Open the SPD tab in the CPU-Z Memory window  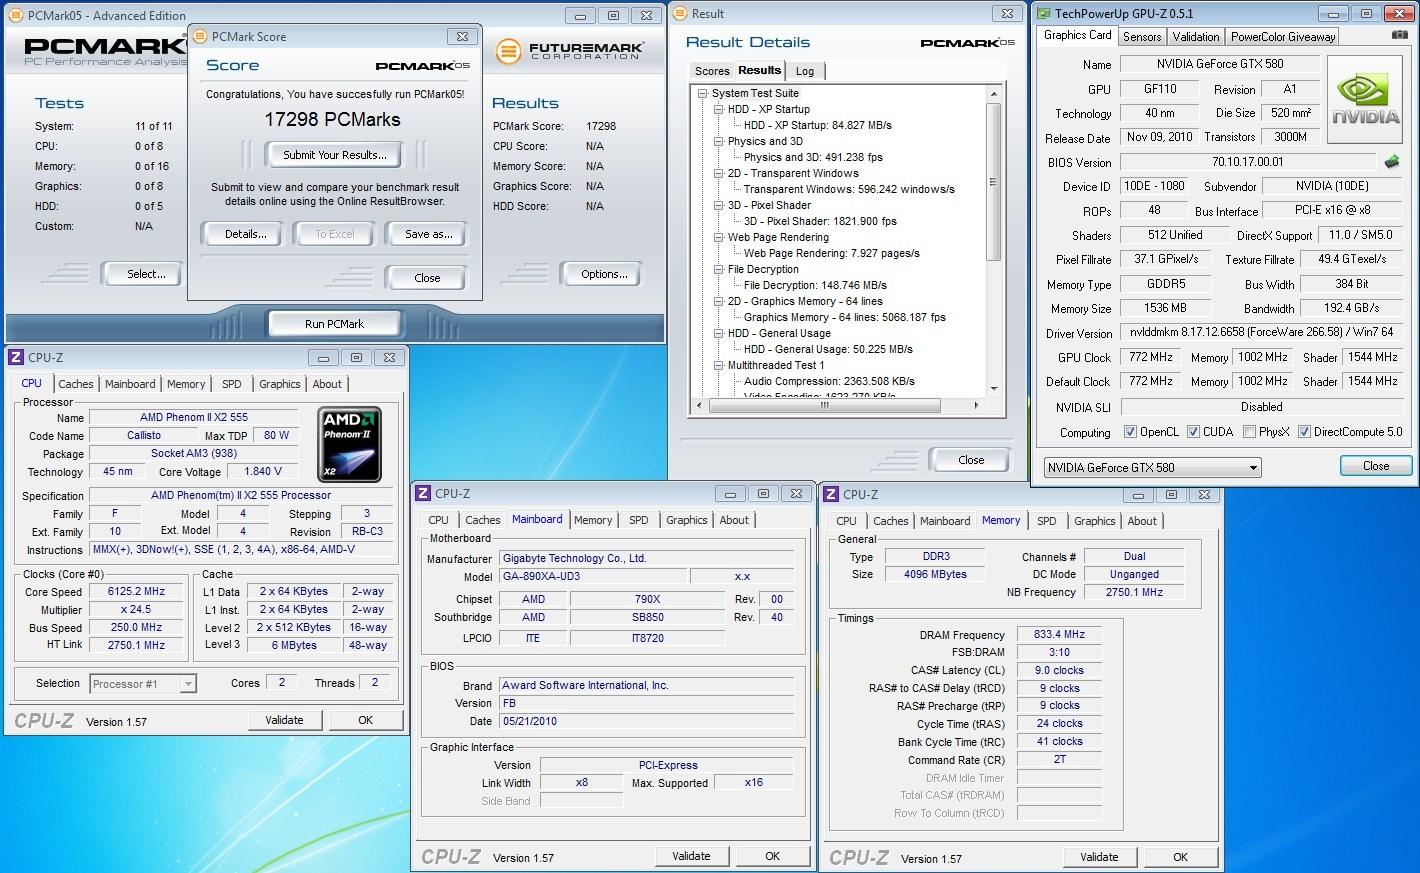point(1047,521)
